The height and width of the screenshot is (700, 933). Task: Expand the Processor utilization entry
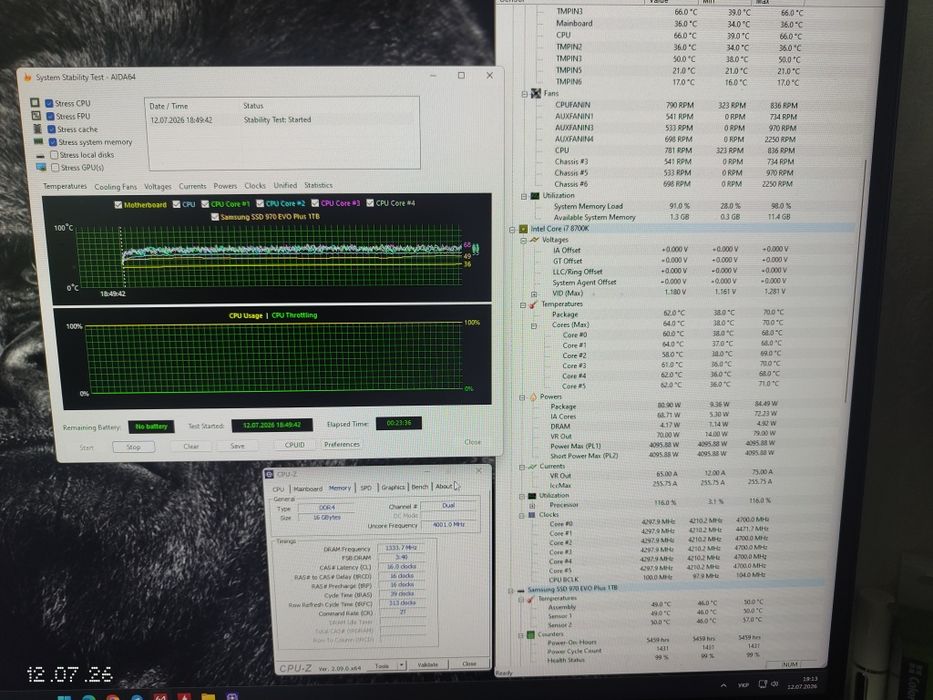click(532, 505)
